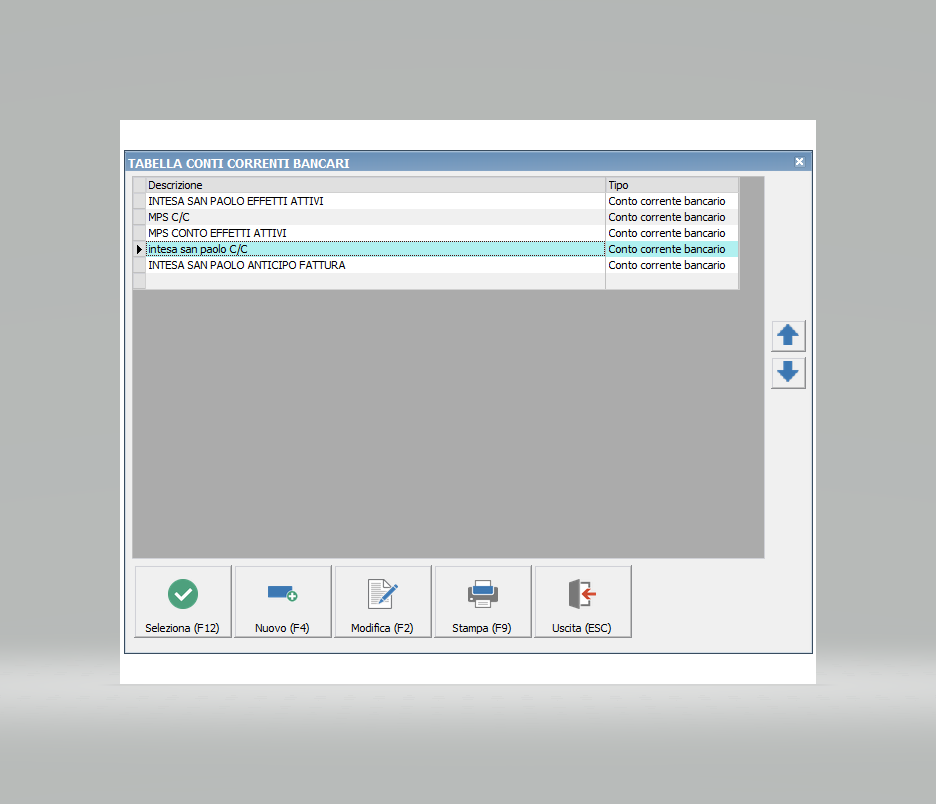
Task: Open Modifica (F2) to edit the selected account
Action: tap(383, 602)
